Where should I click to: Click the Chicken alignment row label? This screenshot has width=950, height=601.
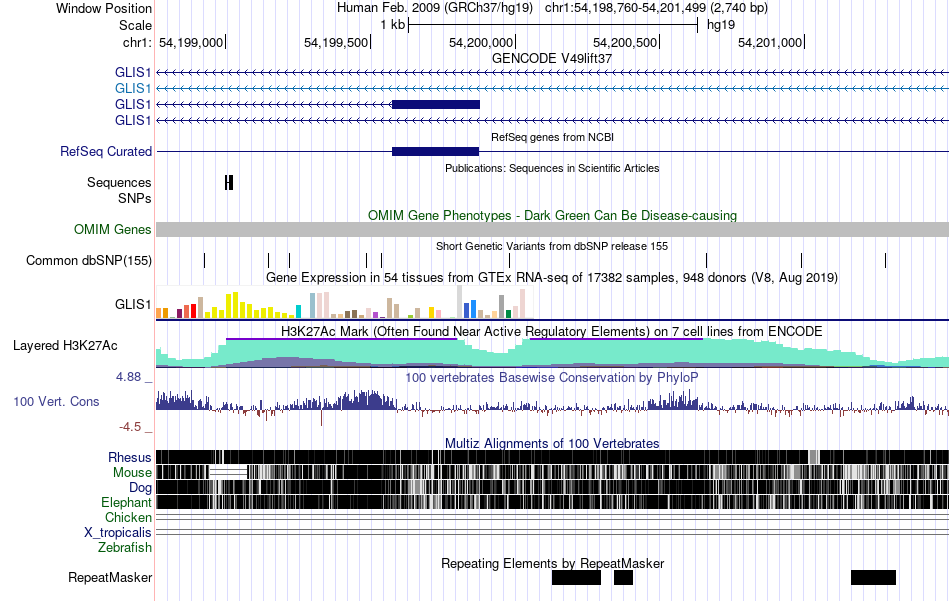[x=128, y=517]
